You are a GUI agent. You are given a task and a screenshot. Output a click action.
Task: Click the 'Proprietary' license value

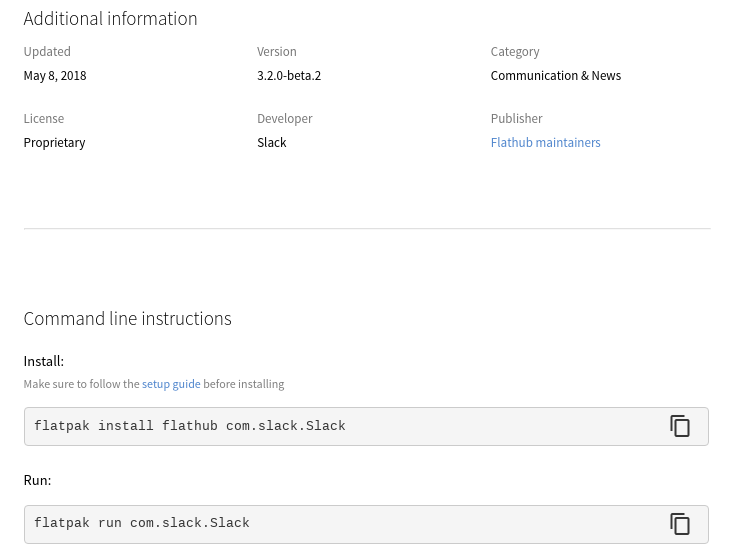(x=54, y=143)
